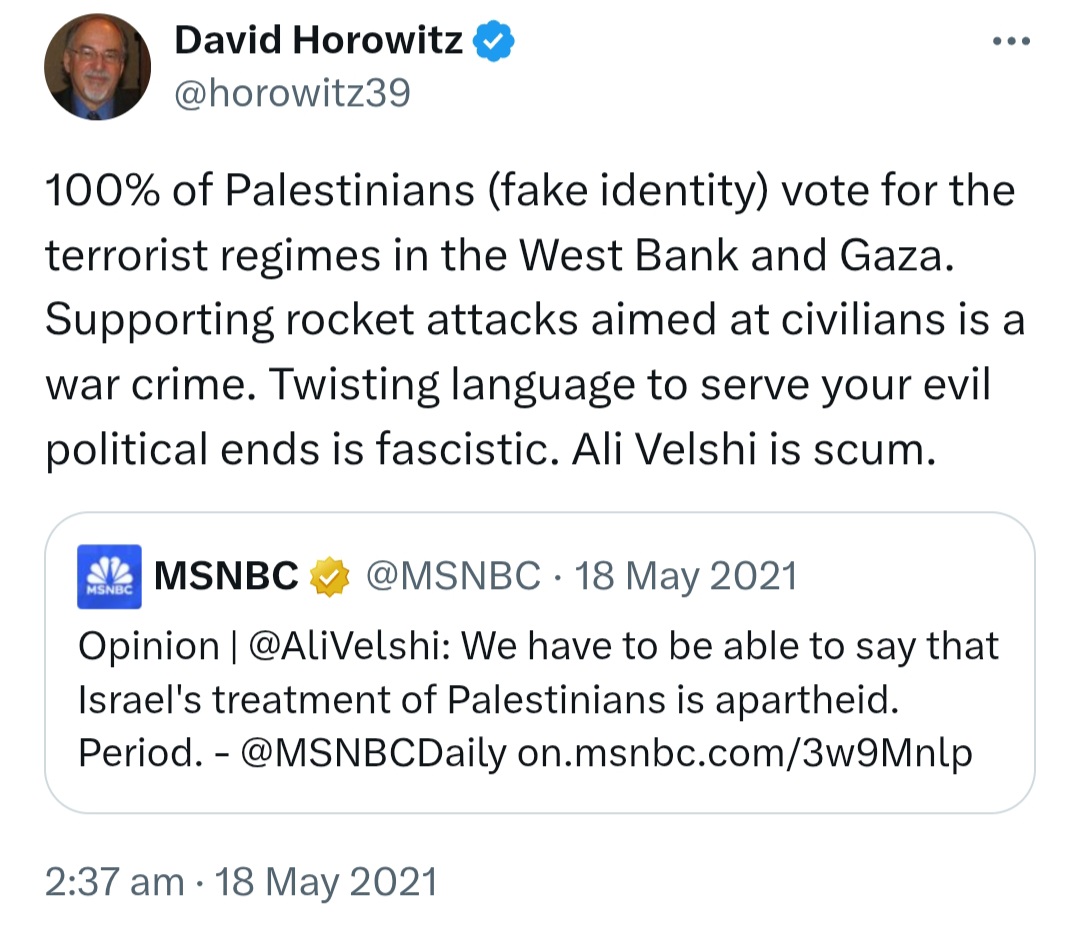Follow the on.msnbc.com/3w9Mnlp link

(744, 752)
